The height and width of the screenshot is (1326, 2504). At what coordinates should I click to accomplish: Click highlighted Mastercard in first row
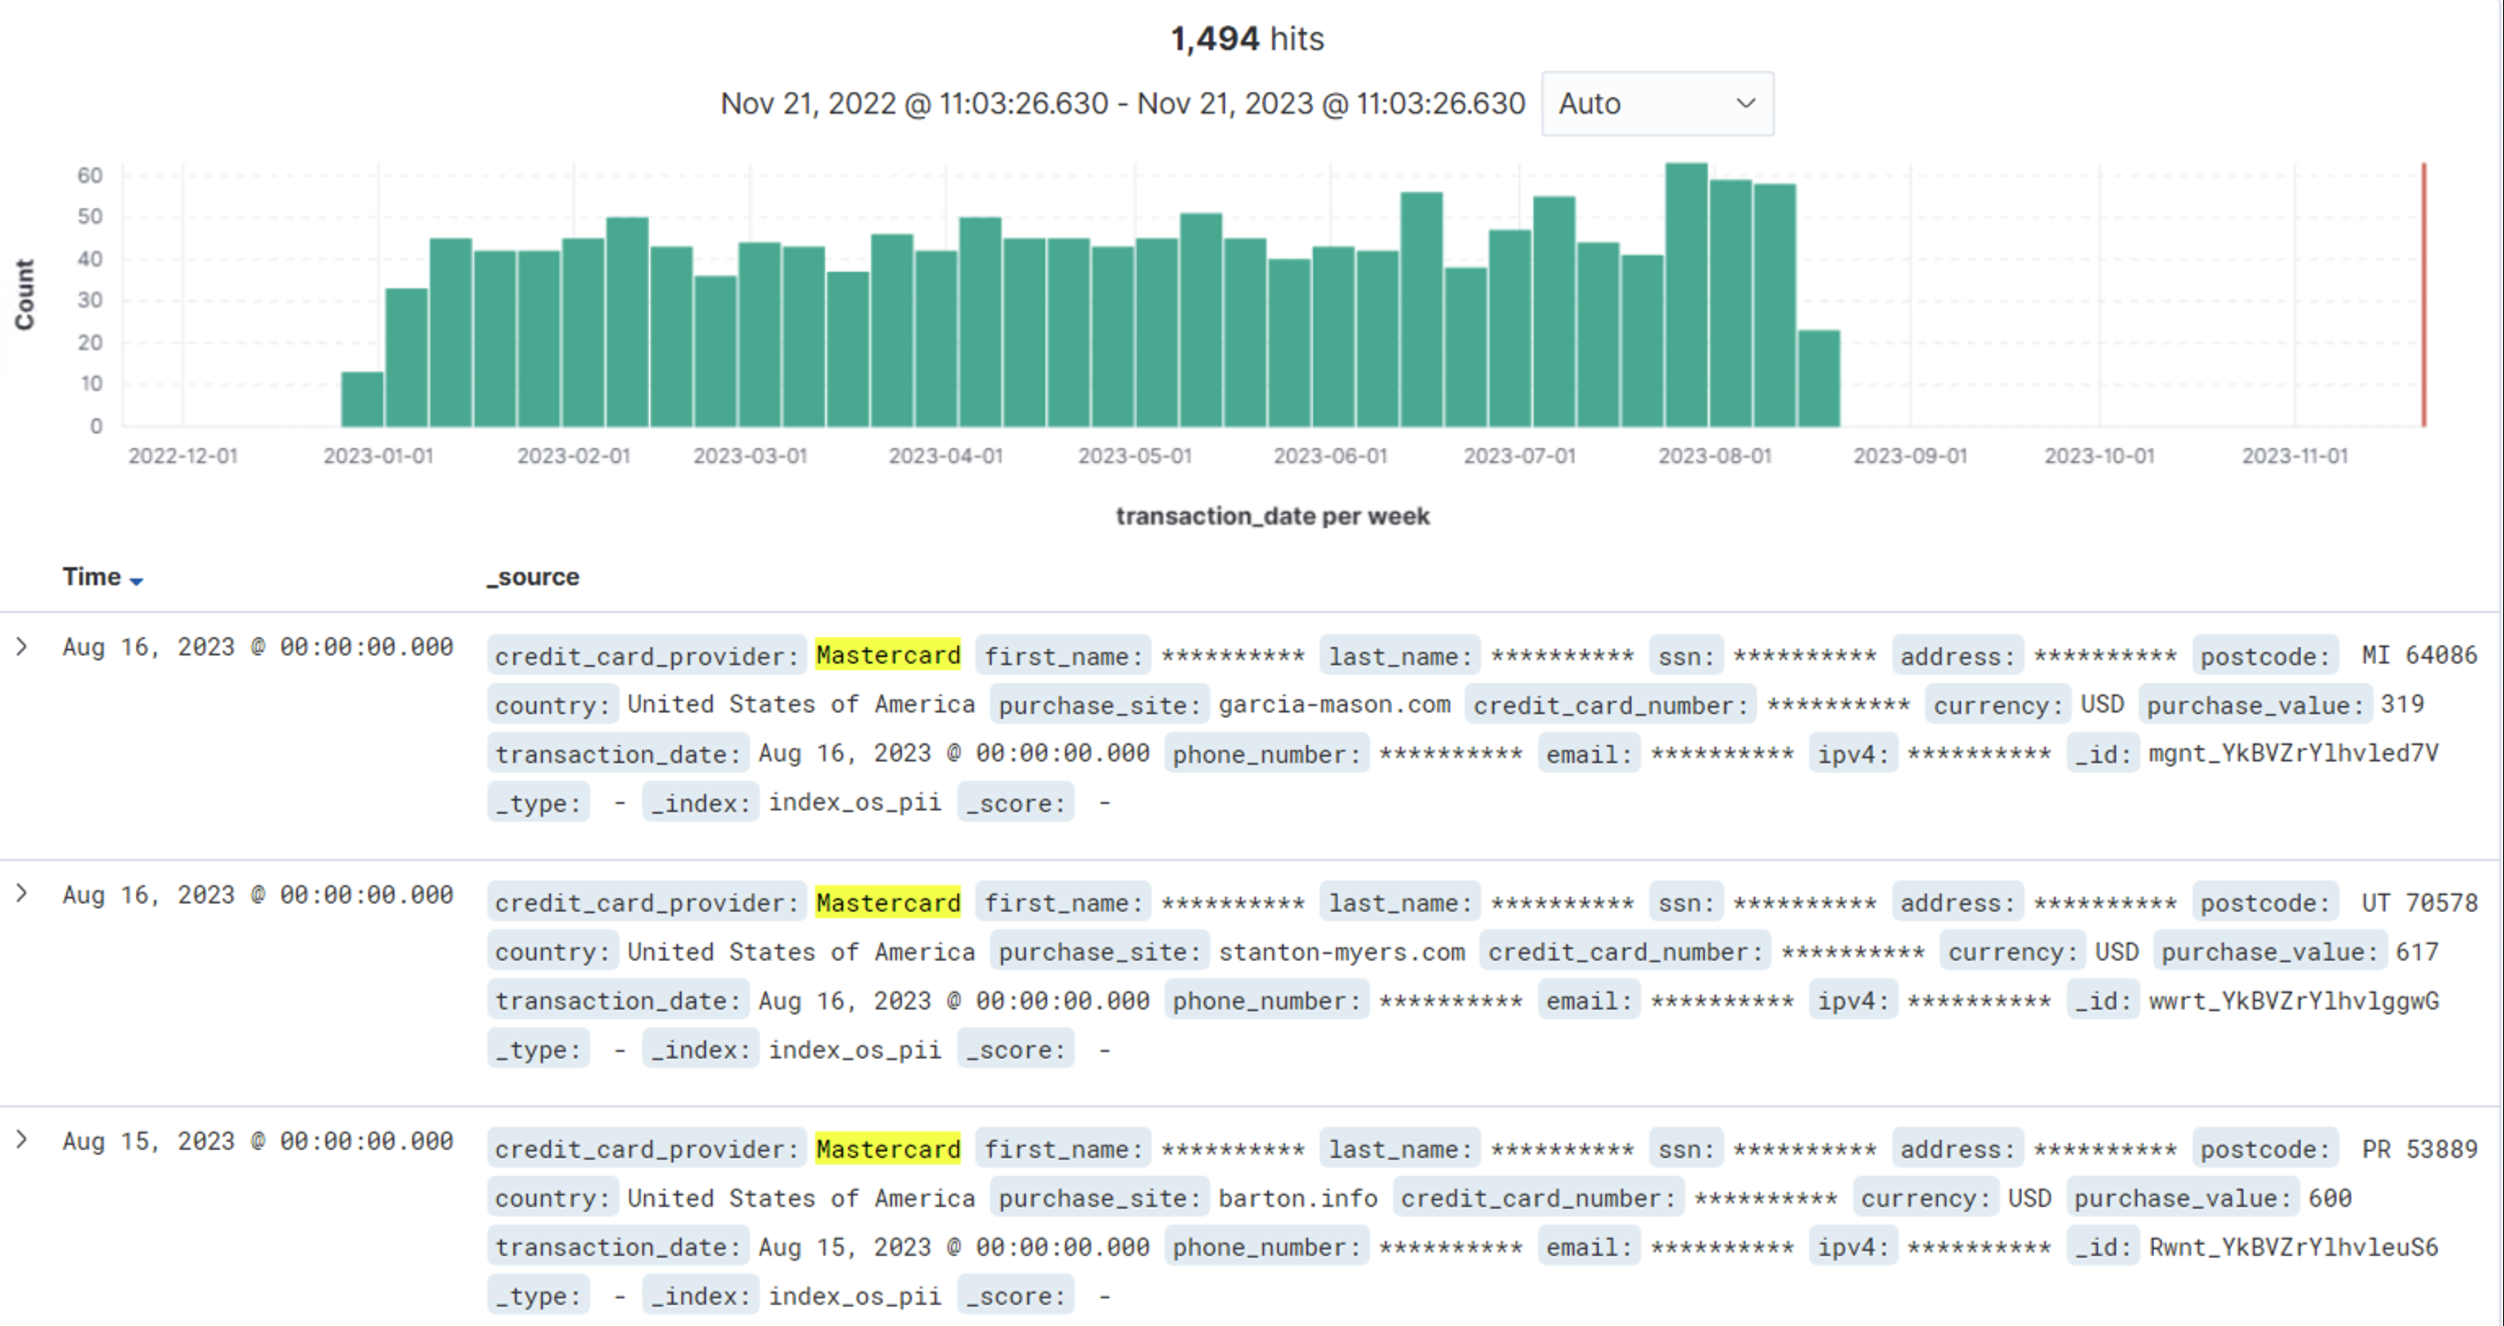tap(887, 655)
